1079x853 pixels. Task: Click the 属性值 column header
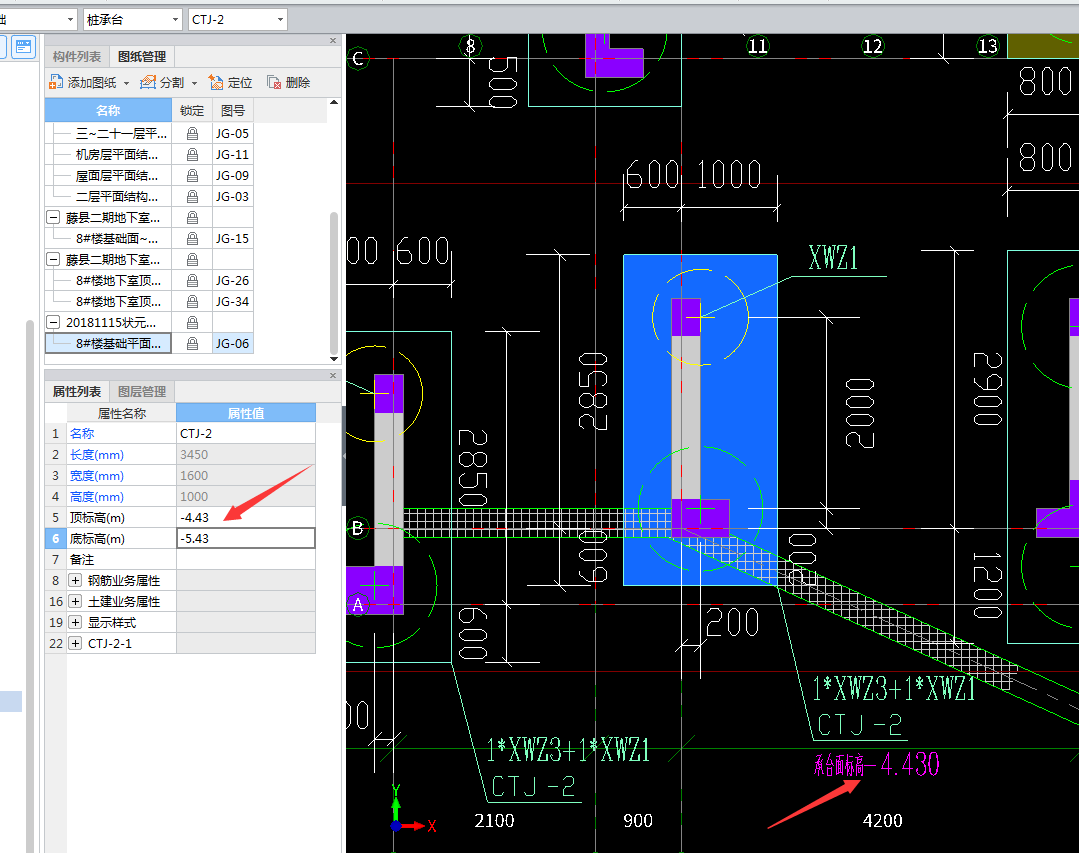click(x=246, y=413)
